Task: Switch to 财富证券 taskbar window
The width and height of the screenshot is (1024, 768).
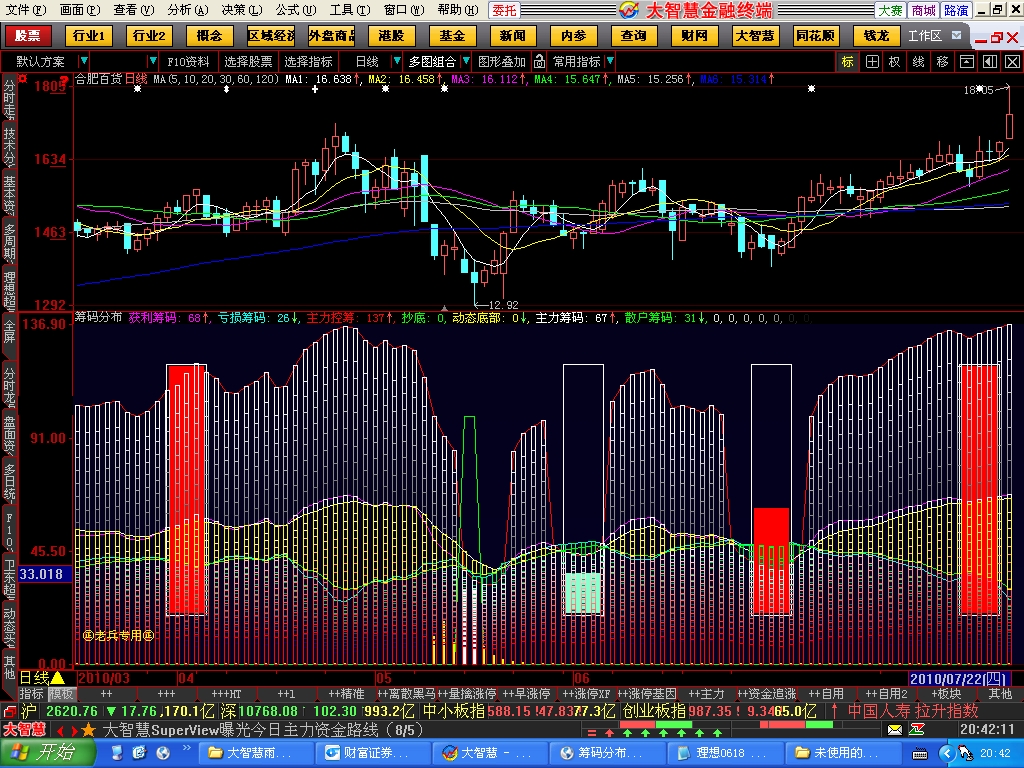Action: pos(372,754)
